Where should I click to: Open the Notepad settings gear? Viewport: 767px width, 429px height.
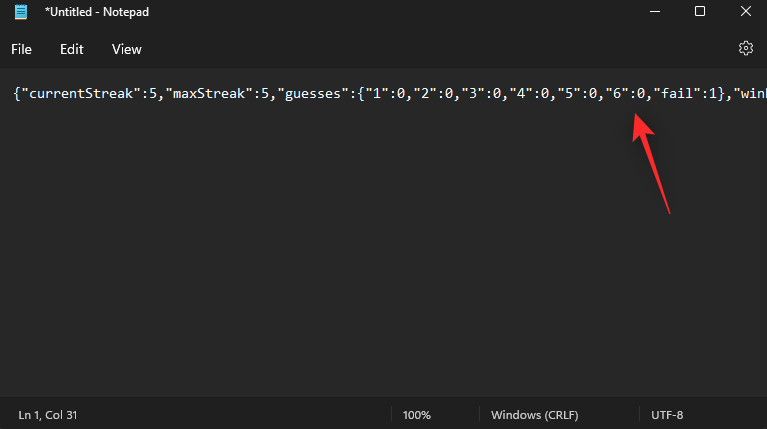point(745,48)
